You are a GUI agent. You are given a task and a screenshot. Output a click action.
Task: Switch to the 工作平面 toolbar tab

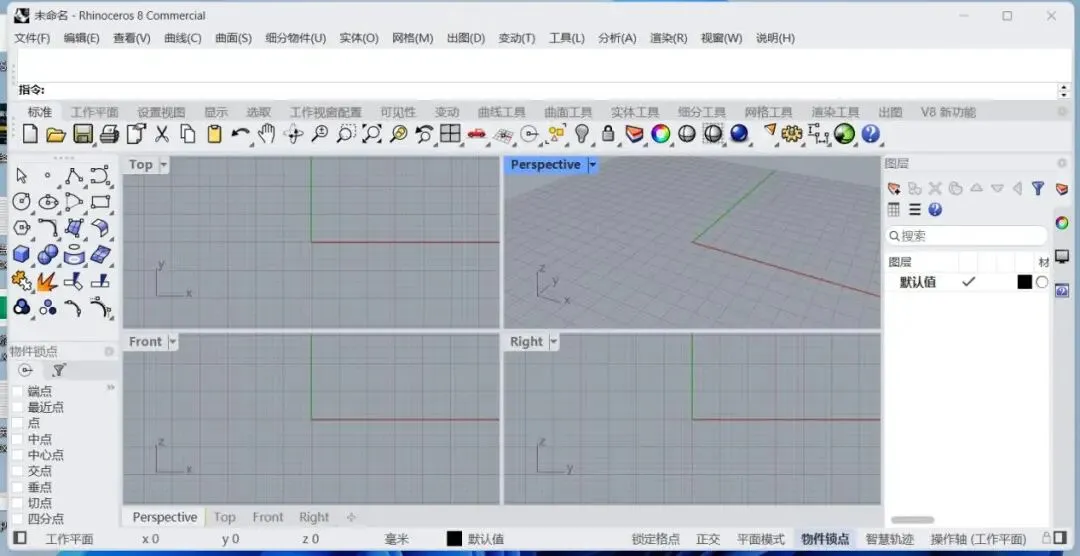point(94,112)
